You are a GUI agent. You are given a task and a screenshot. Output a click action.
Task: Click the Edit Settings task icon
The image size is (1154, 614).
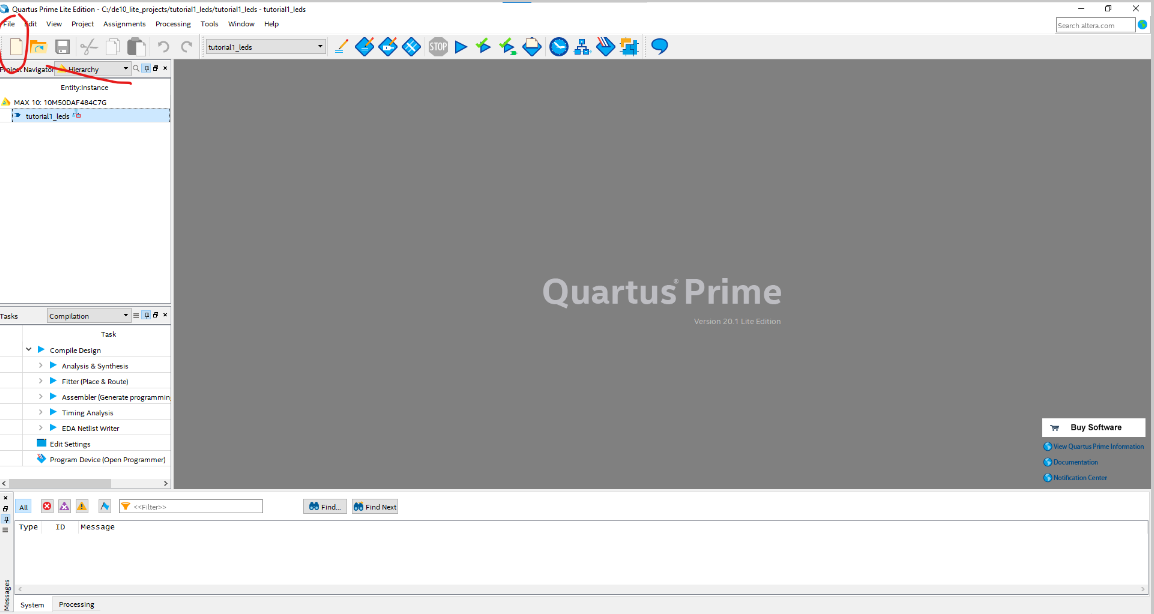41,443
